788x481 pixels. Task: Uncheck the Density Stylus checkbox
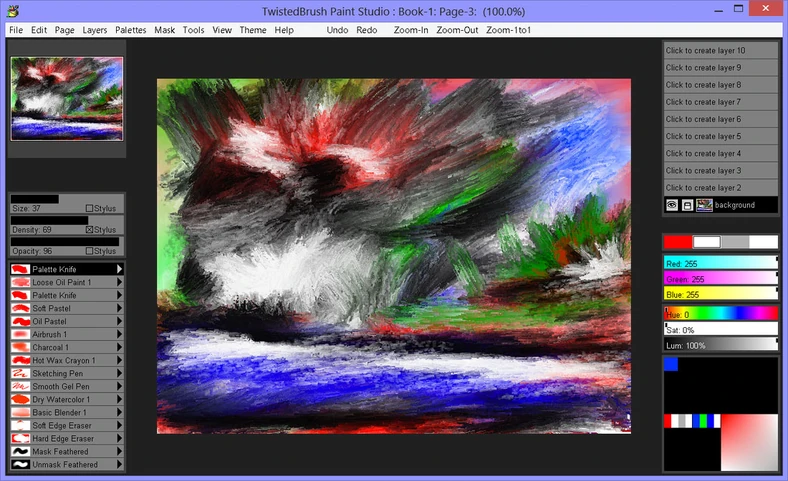[89, 230]
